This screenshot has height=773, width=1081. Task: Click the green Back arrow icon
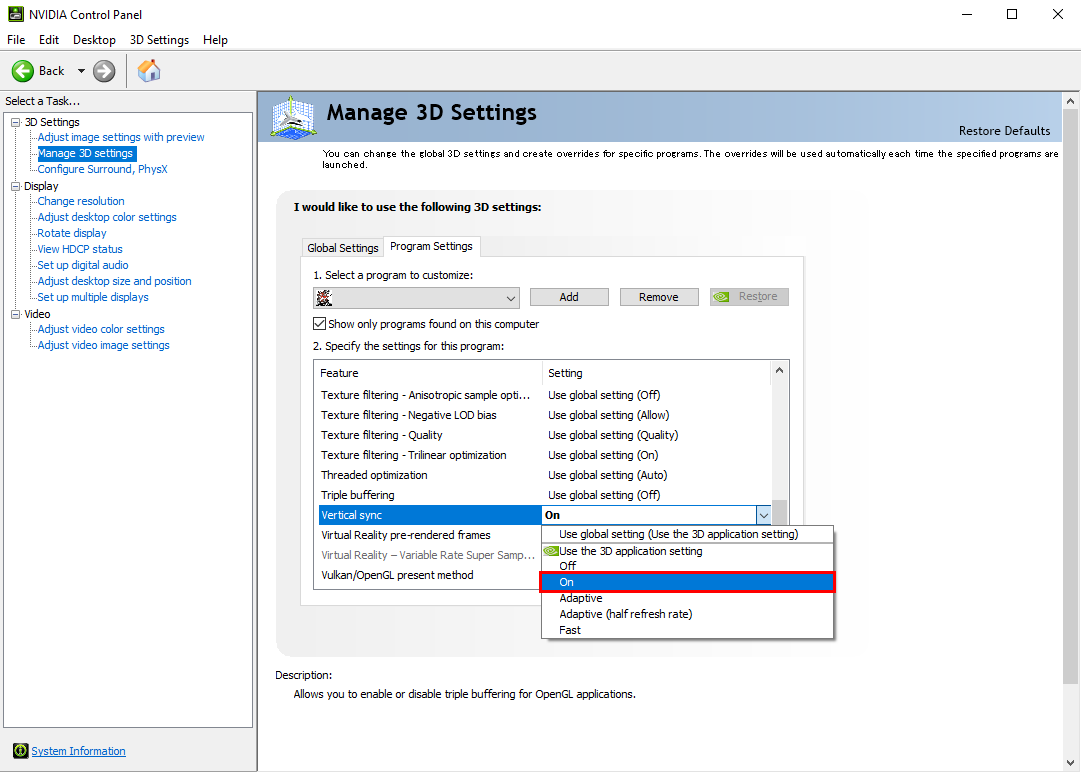point(23,70)
